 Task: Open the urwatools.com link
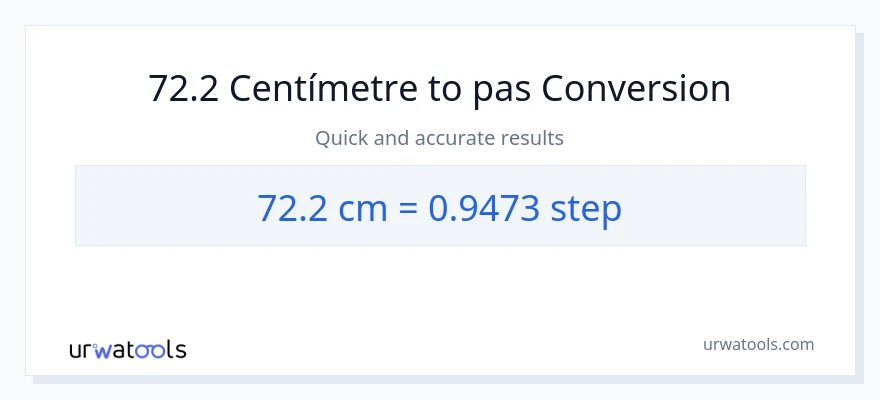pyautogui.click(x=758, y=344)
